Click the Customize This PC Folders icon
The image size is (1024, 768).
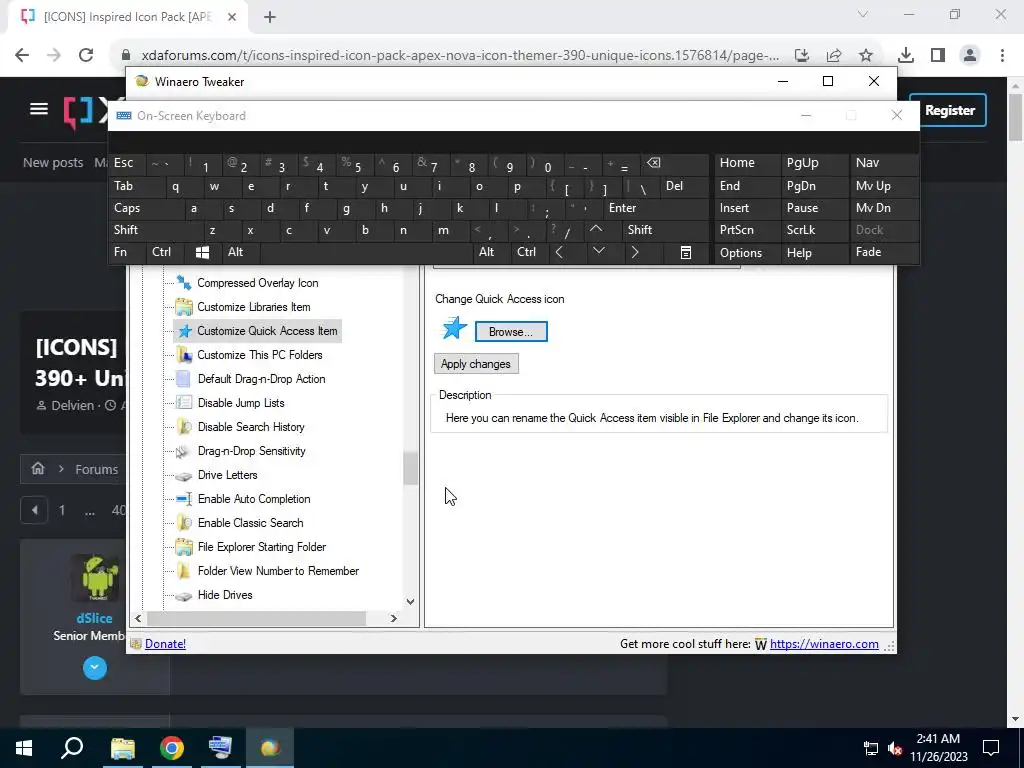click(184, 355)
